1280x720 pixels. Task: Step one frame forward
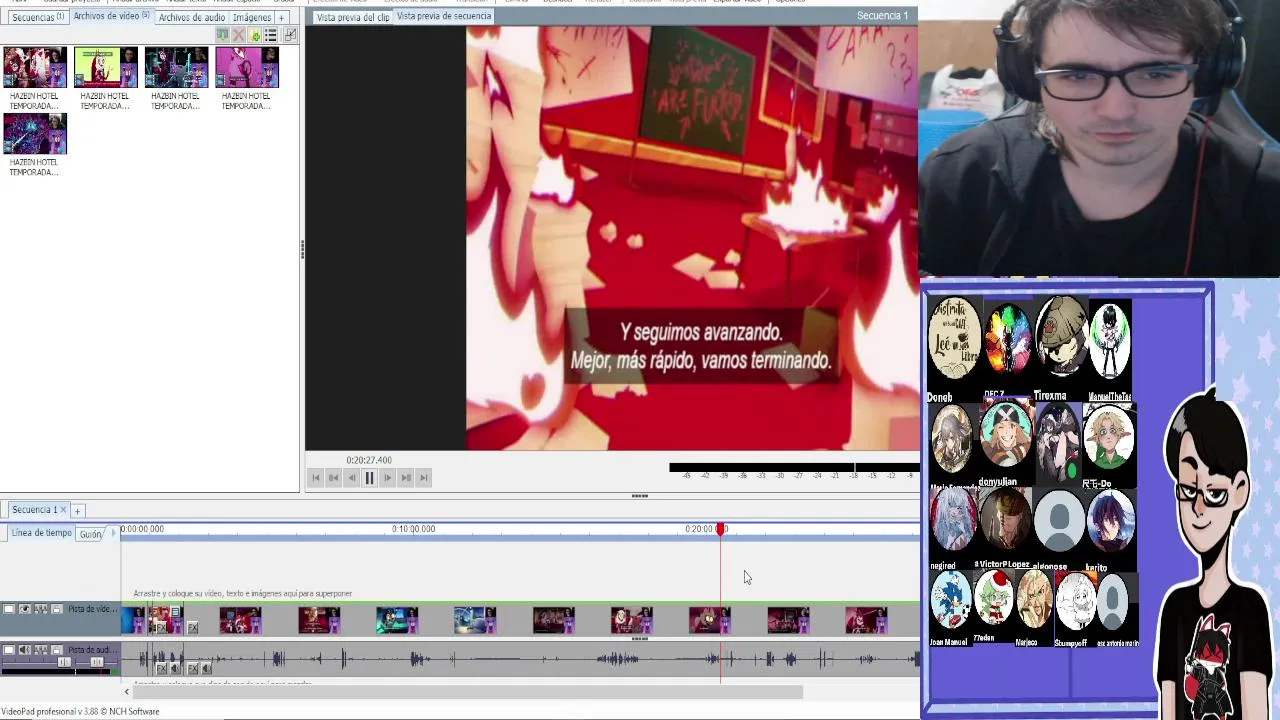388,478
